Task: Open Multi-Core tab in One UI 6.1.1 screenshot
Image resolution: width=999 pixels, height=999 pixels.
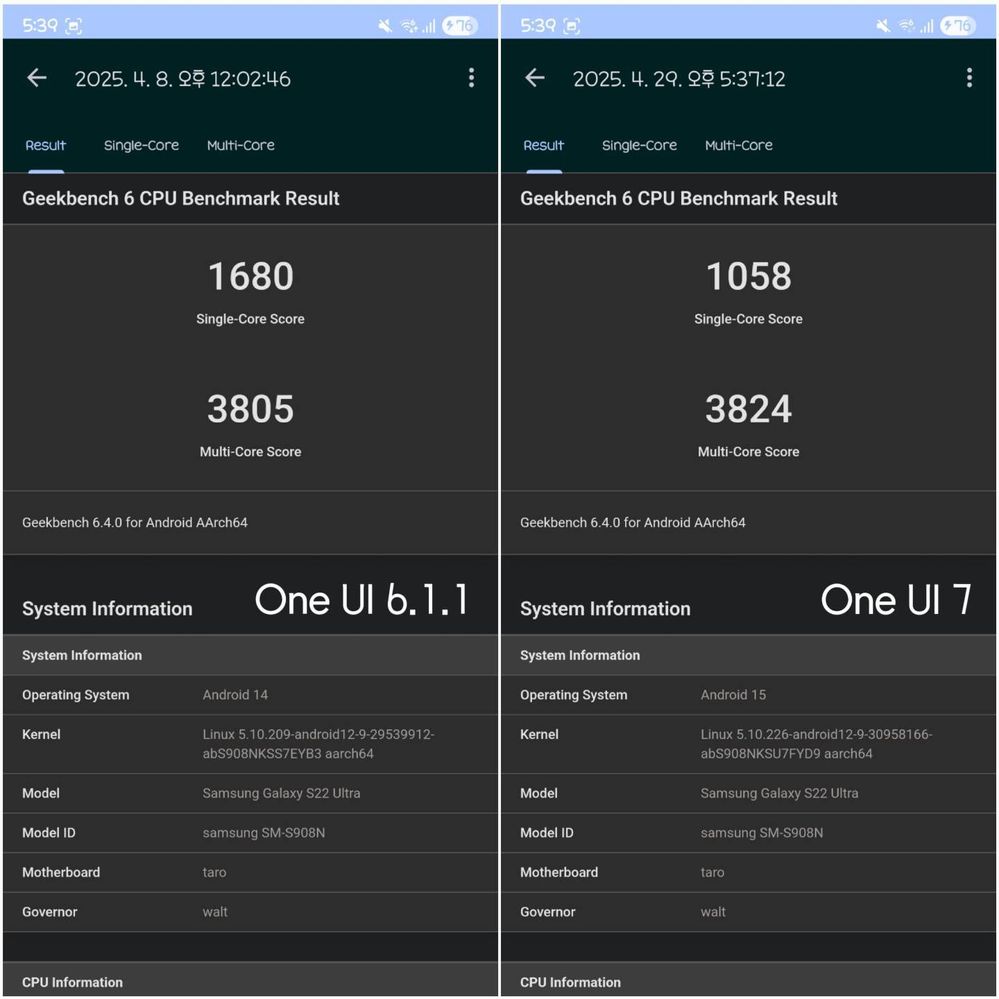Action: point(241,145)
